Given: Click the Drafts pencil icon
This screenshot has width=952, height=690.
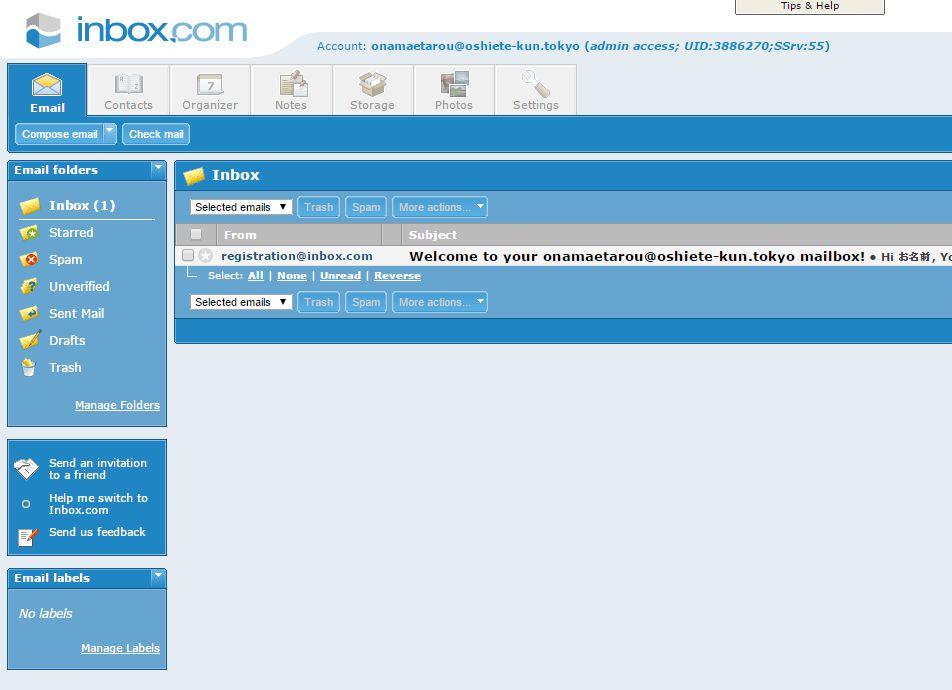Looking at the screenshot, I should pos(30,340).
